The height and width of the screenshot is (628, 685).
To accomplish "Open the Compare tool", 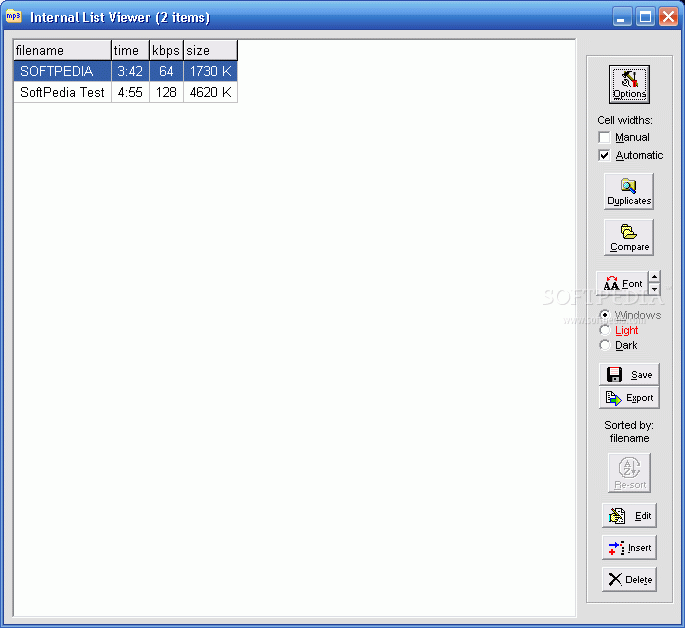I will tap(629, 237).
